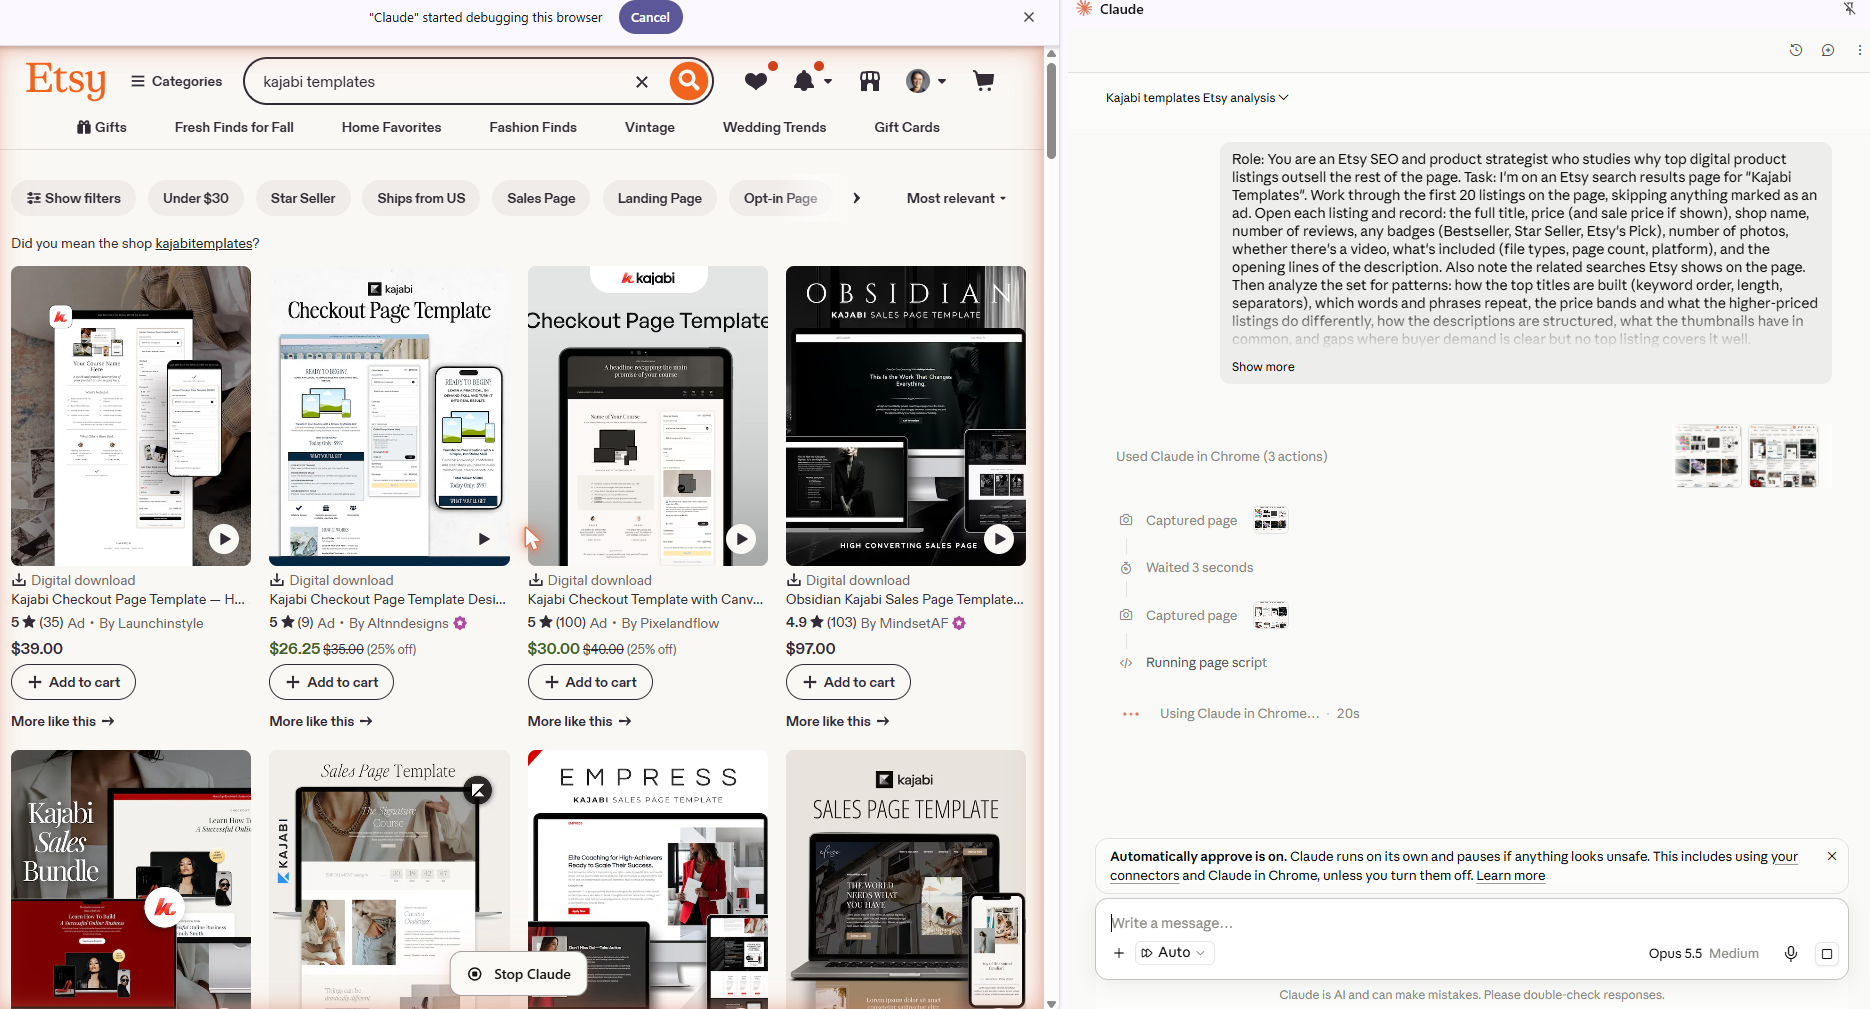This screenshot has height=1009, width=1870.
Task: Open Wedding Trends navigation item
Action: pyautogui.click(x=774, y=127)
